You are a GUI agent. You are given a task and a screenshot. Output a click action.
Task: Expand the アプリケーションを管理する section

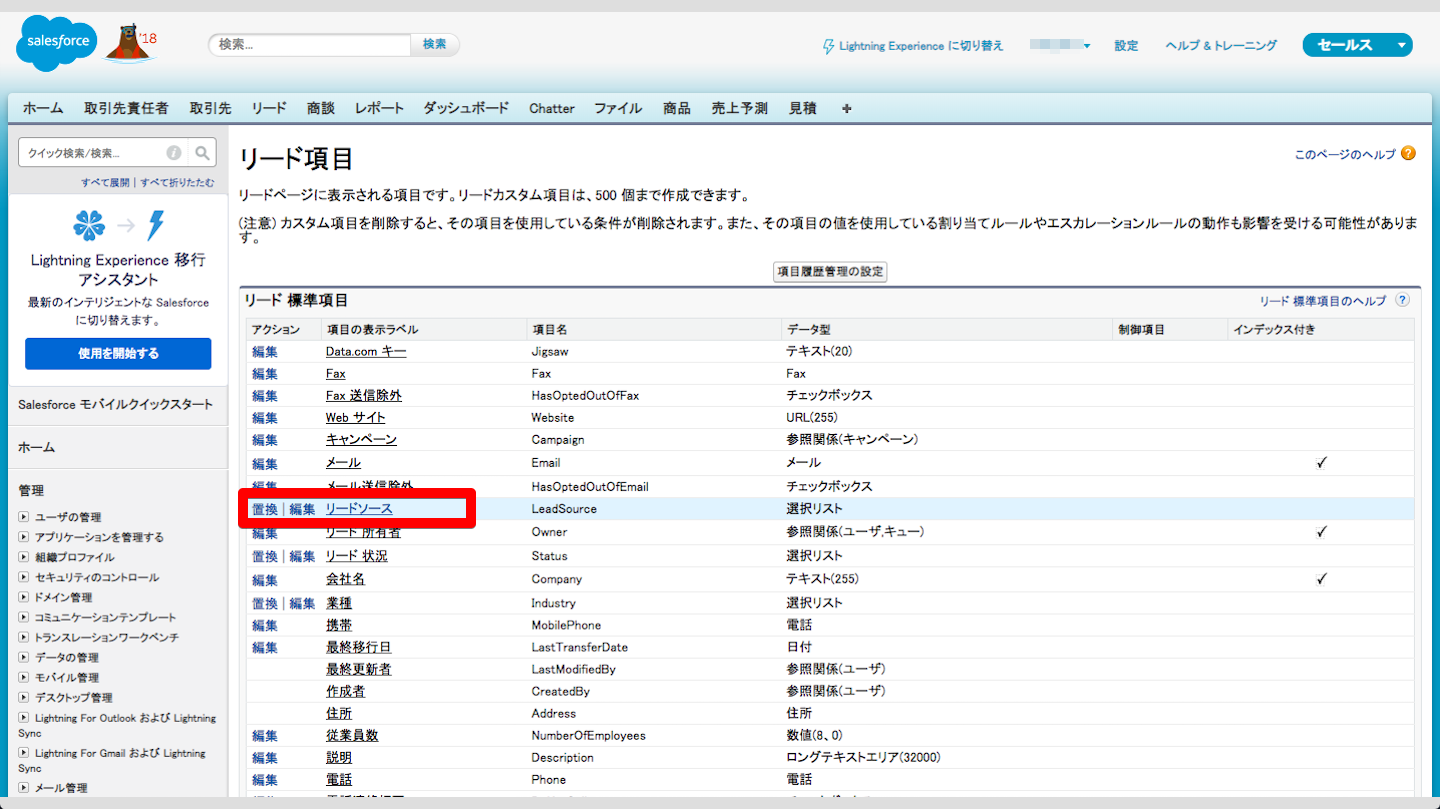click(23, 537)
